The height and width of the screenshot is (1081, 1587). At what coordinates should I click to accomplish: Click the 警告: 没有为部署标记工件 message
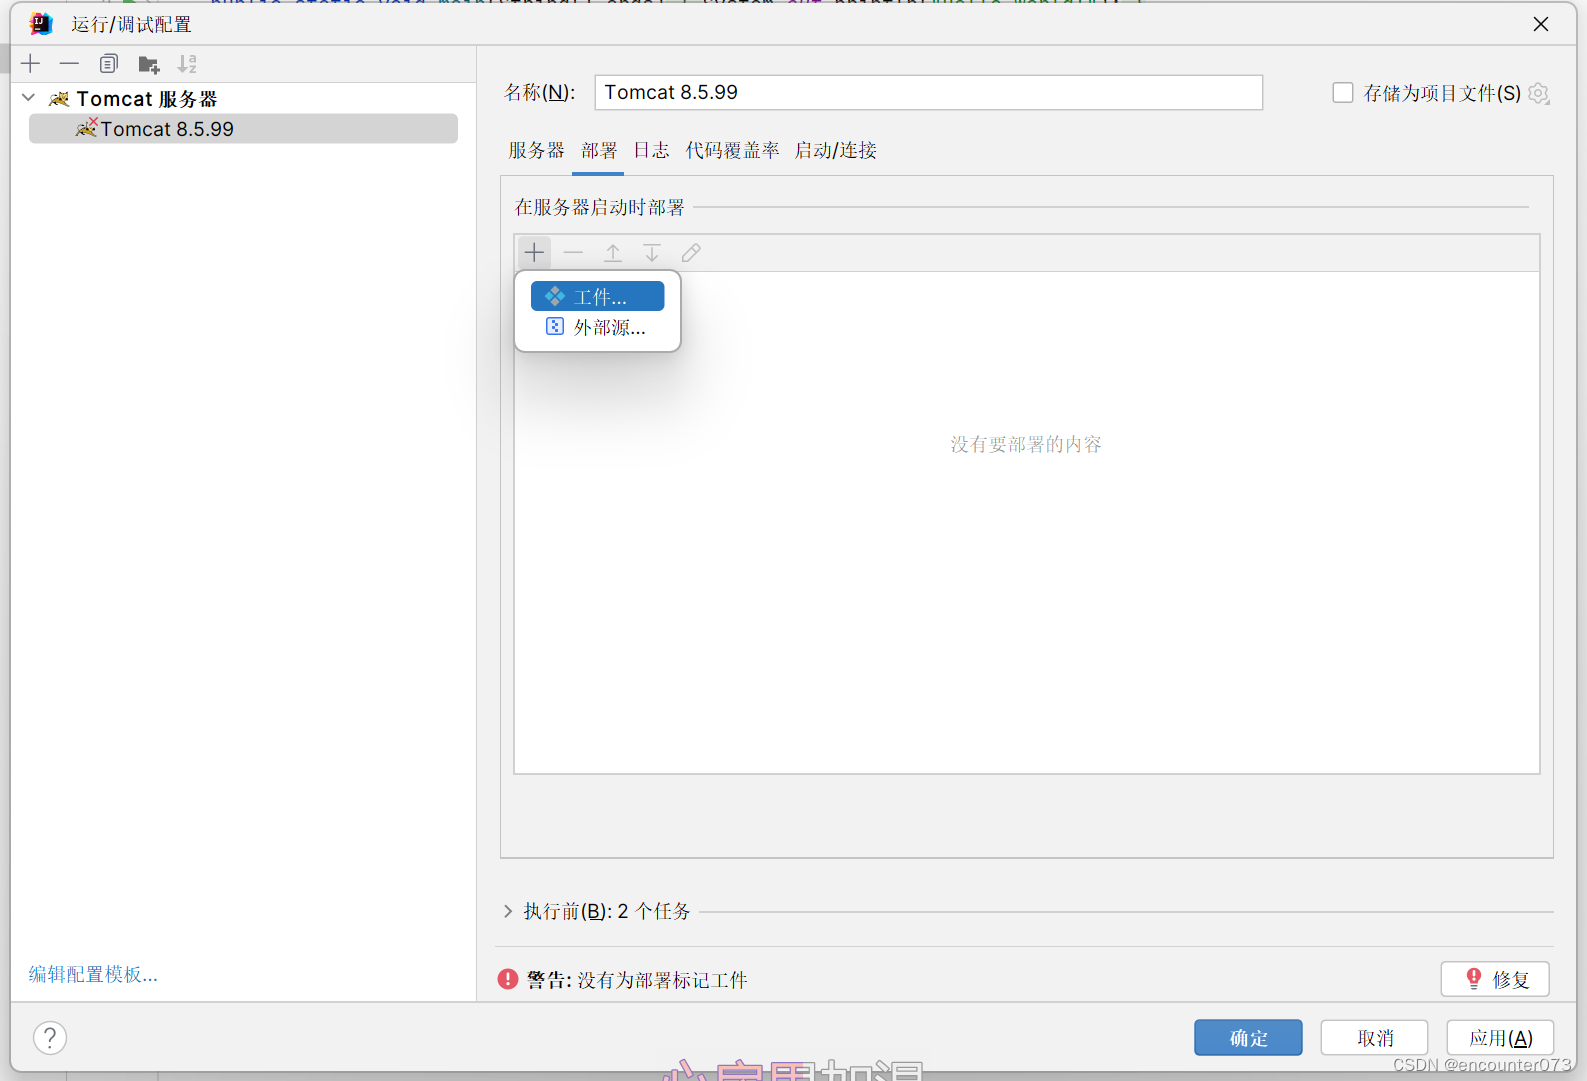click(x=637, y=980)
